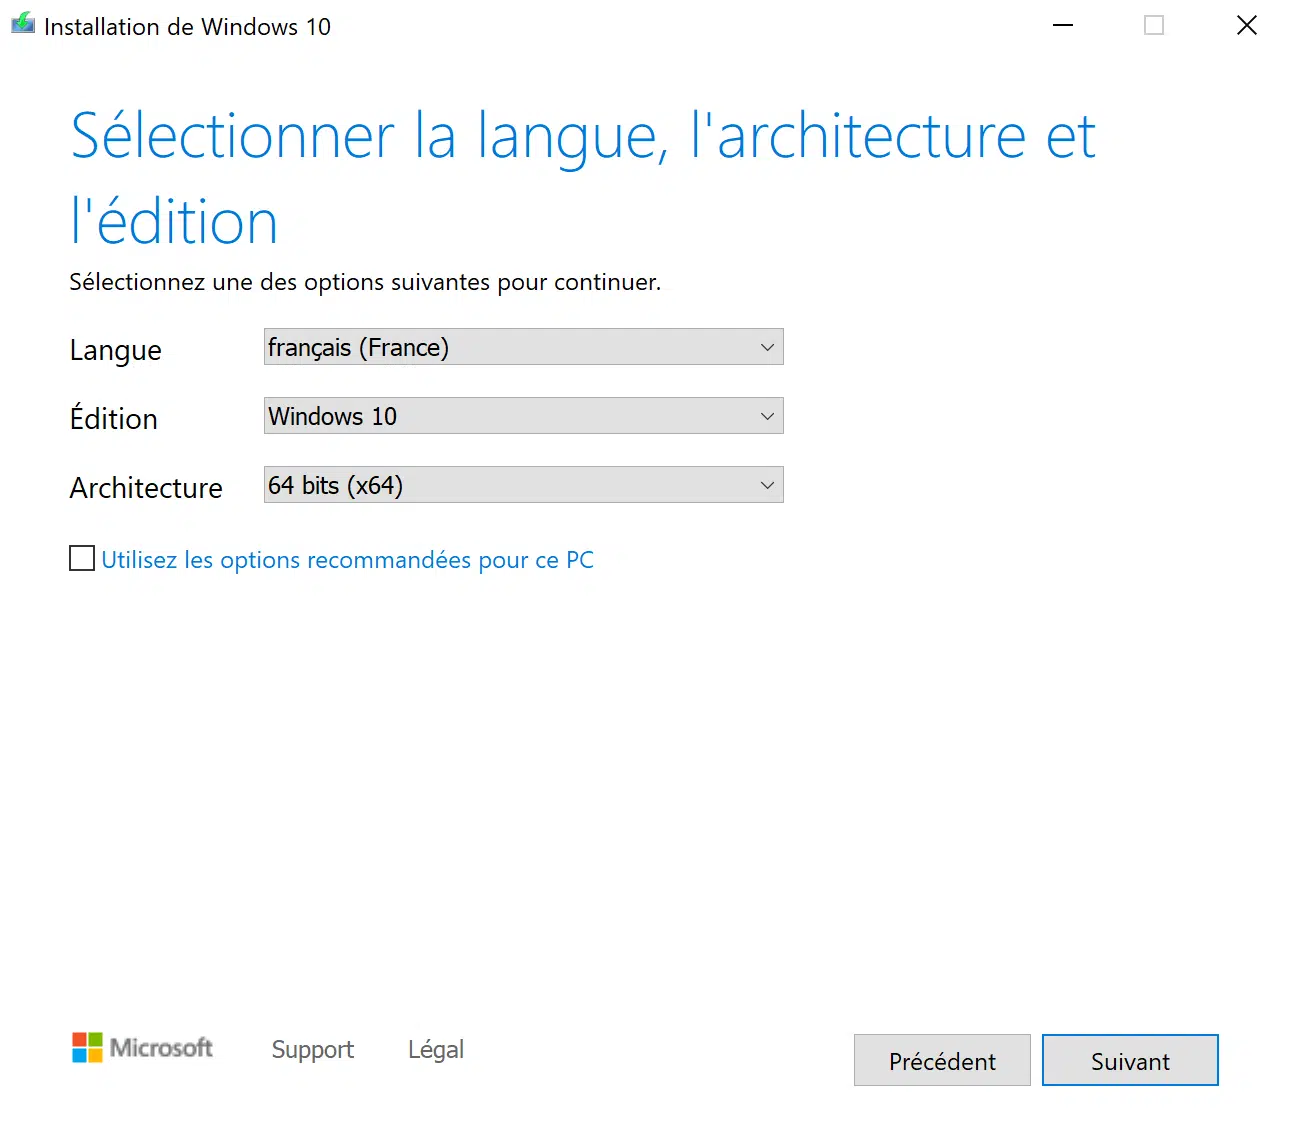Open the Légal link
1290x1130 pixels.
[436, 1049]
